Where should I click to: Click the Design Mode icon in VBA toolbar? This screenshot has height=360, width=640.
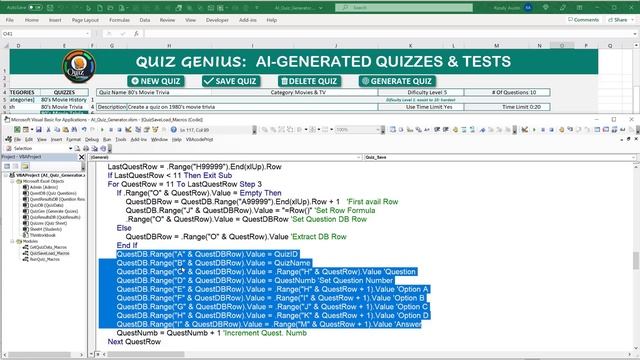(x=128, y=129)
